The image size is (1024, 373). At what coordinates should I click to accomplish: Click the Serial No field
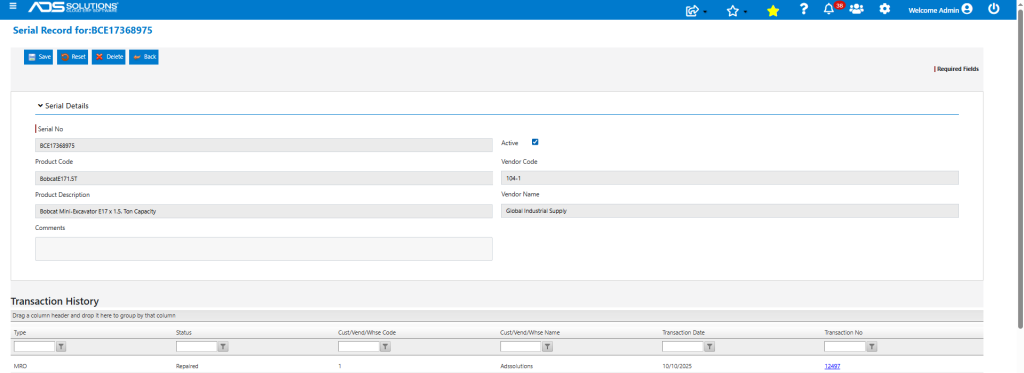(264, 145)
